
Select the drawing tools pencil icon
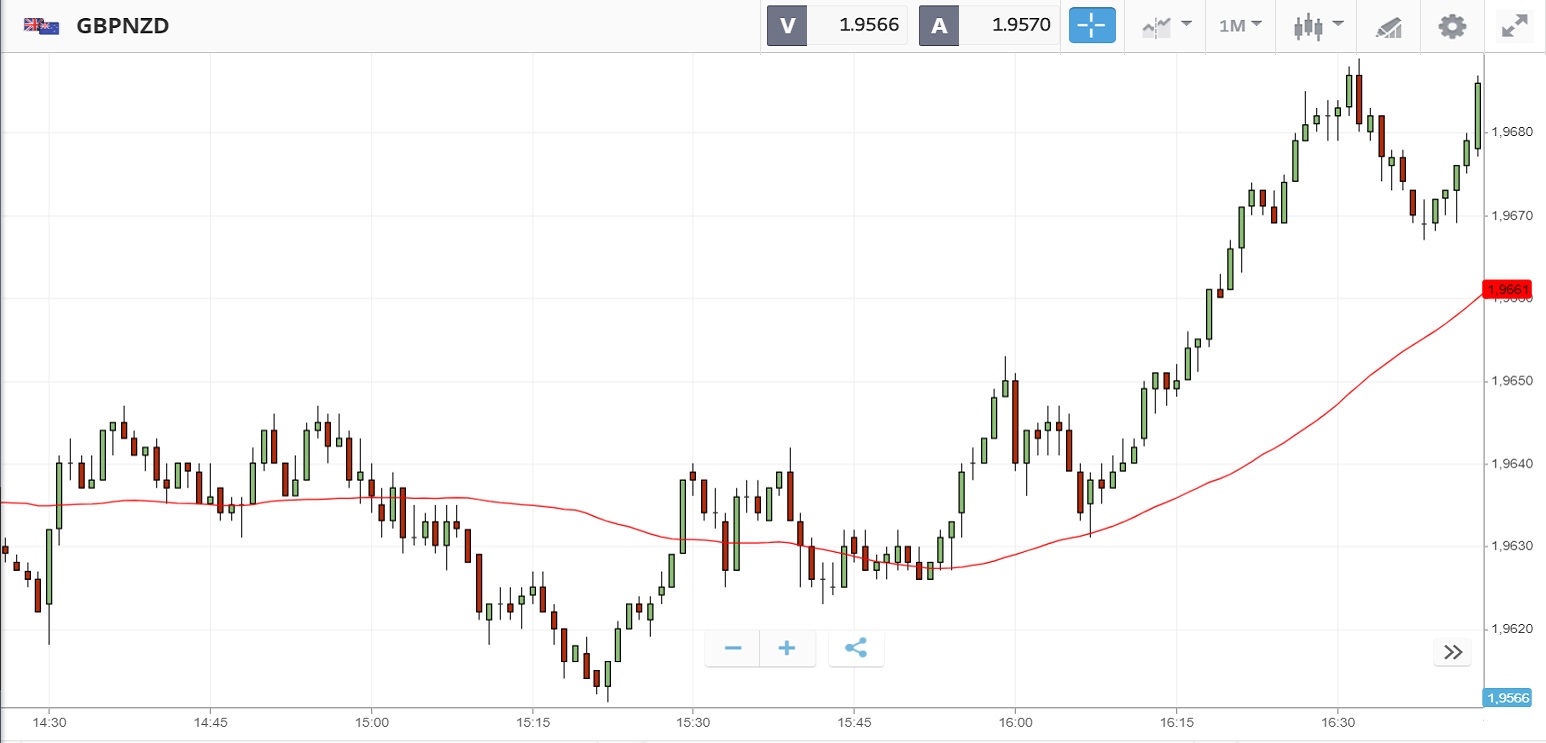[1389, 26]
